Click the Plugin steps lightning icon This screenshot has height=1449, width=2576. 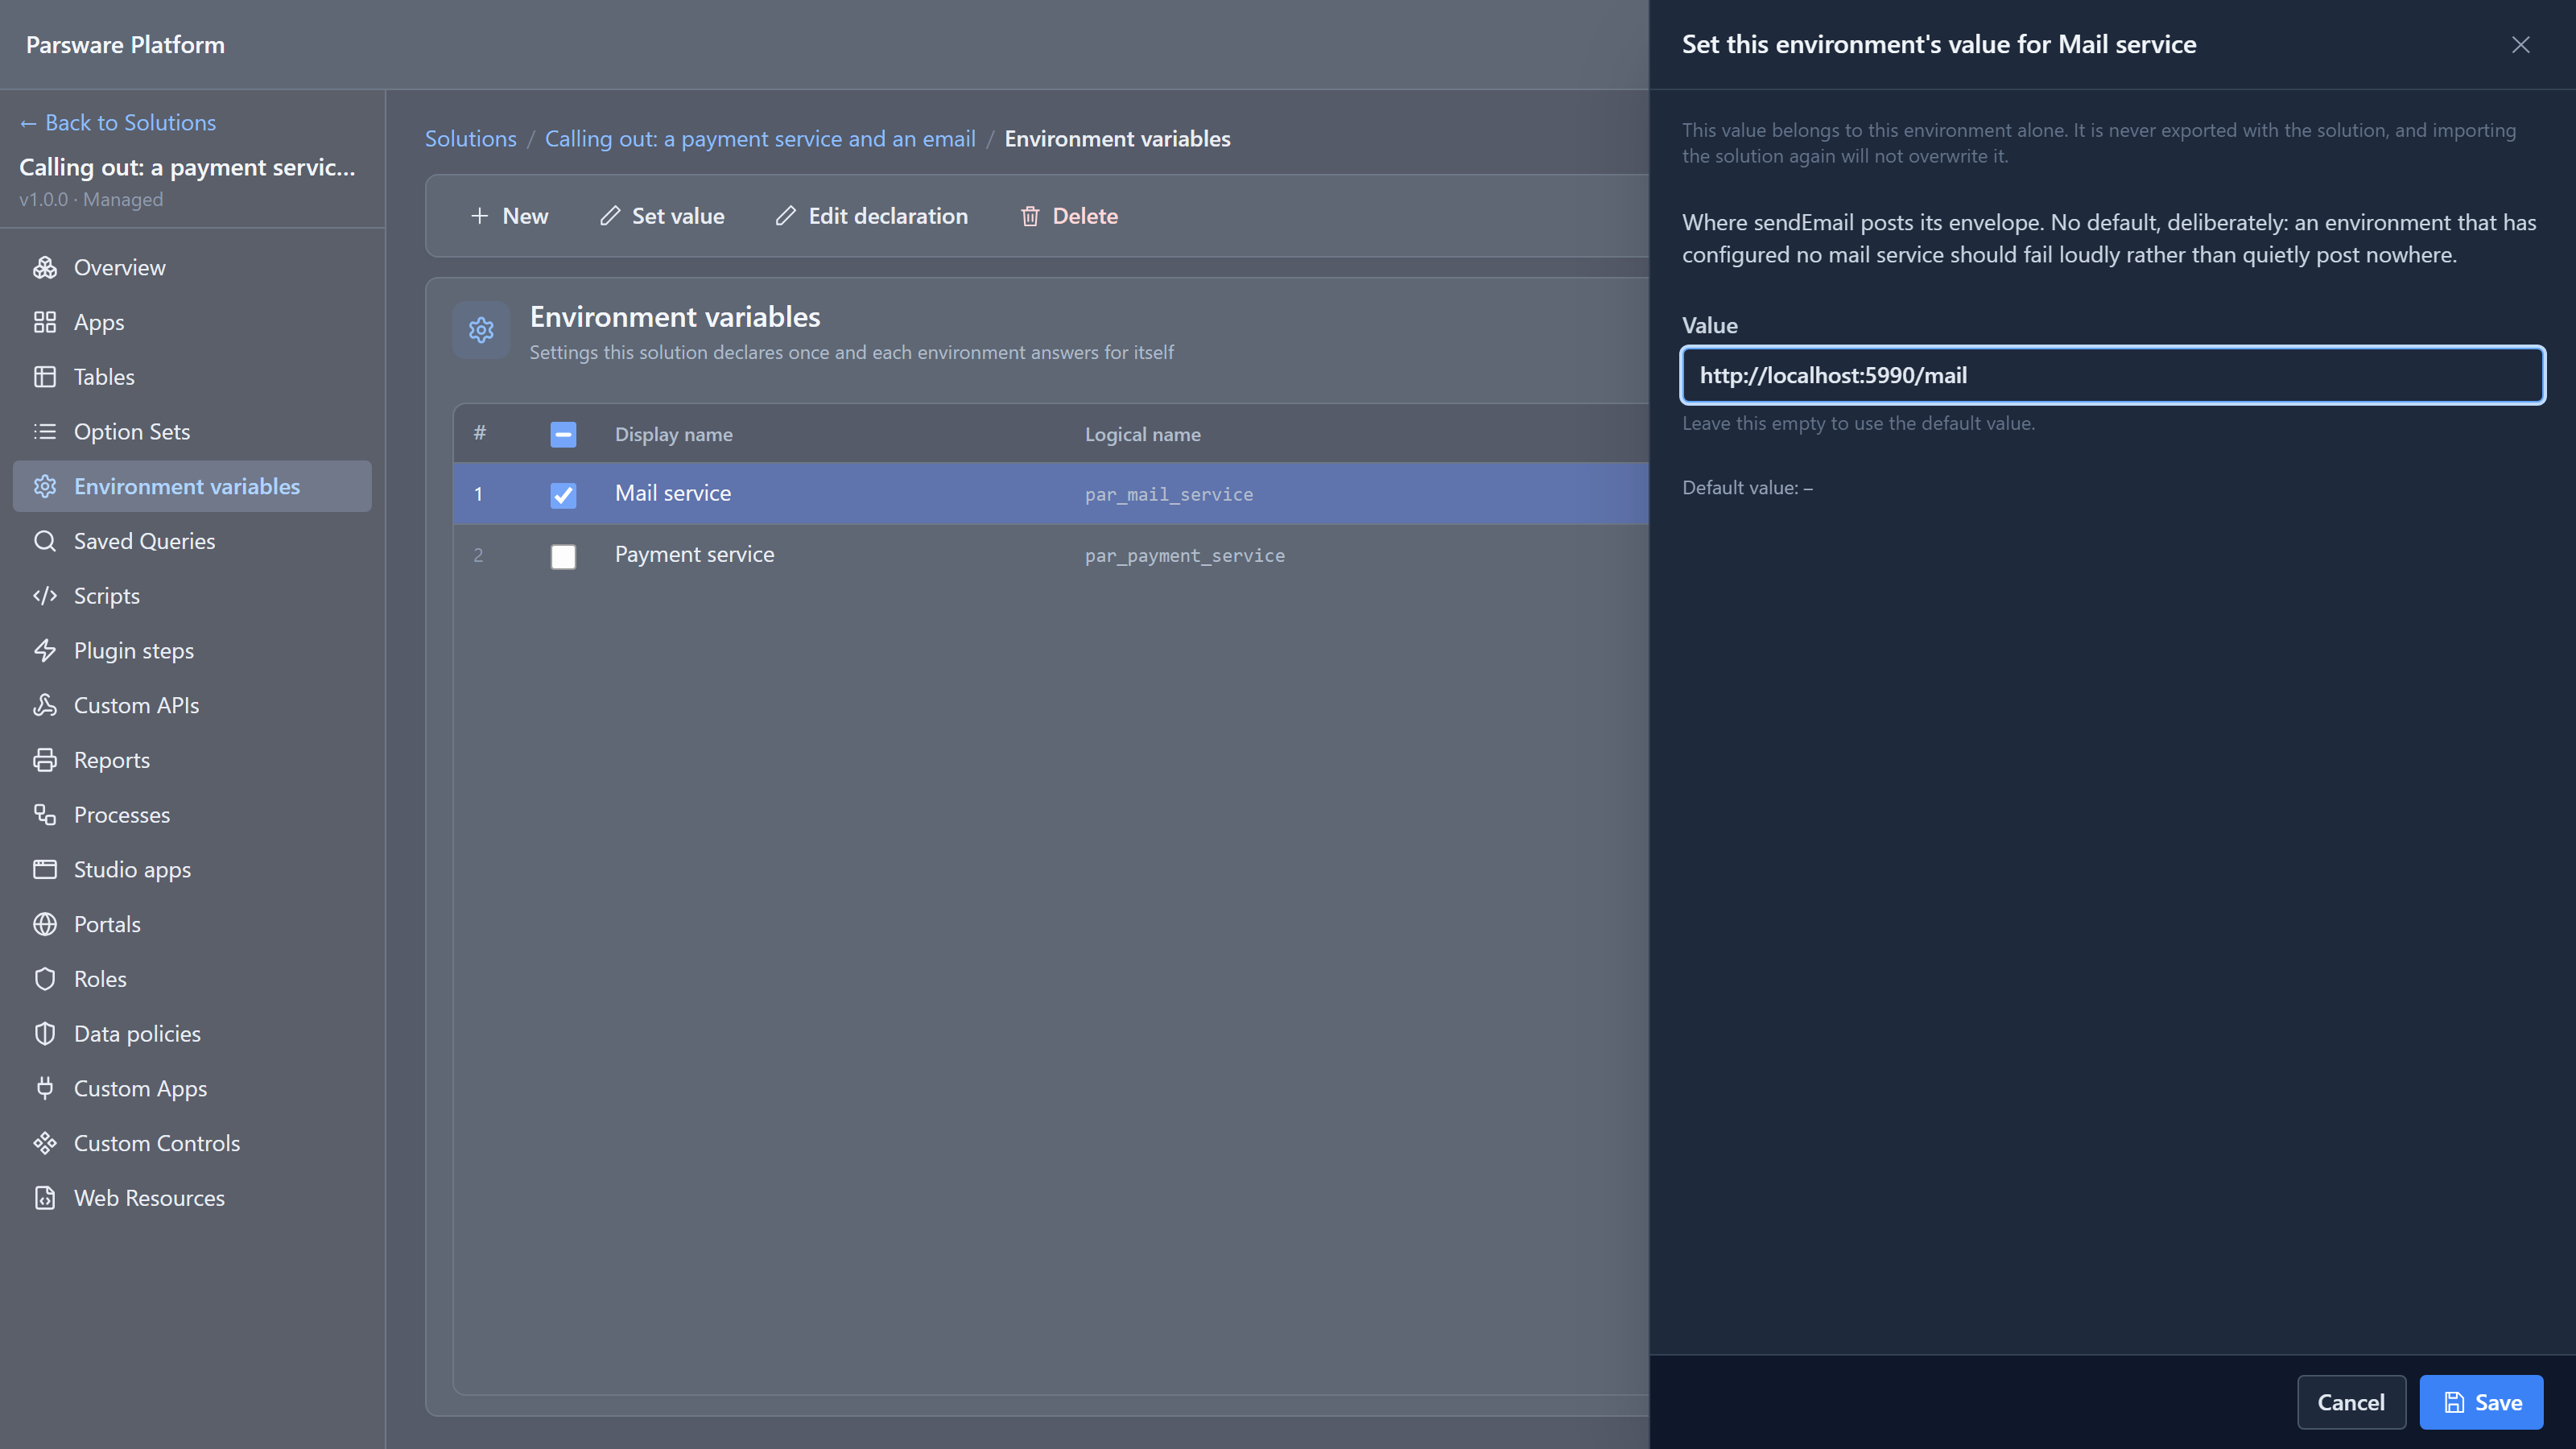pyautogui.click(x=45, y=651)
